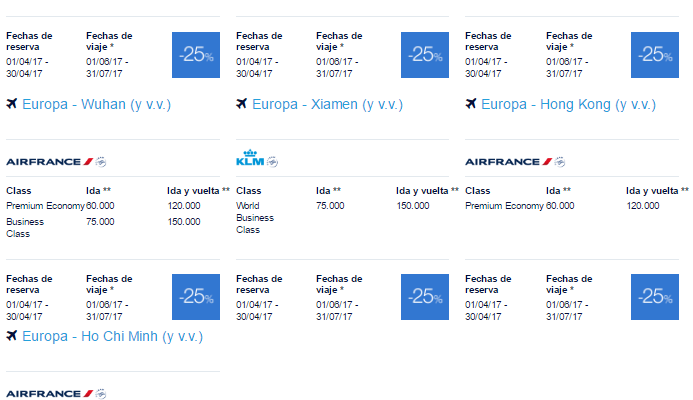Screen dimensions: 693x400
Task: Click the -25% badge above Ho Chi Minh
Action: coord(196,297)
